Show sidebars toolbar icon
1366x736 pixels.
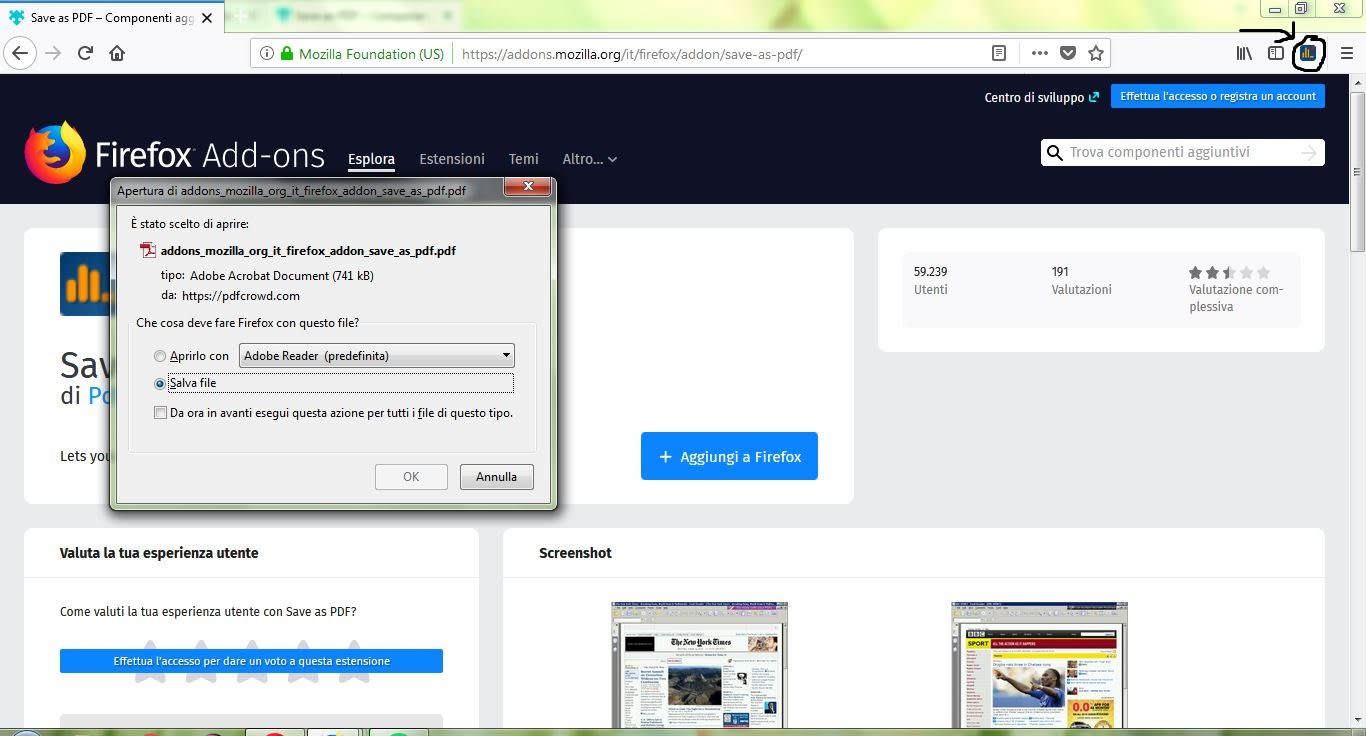pos(1276,54)
